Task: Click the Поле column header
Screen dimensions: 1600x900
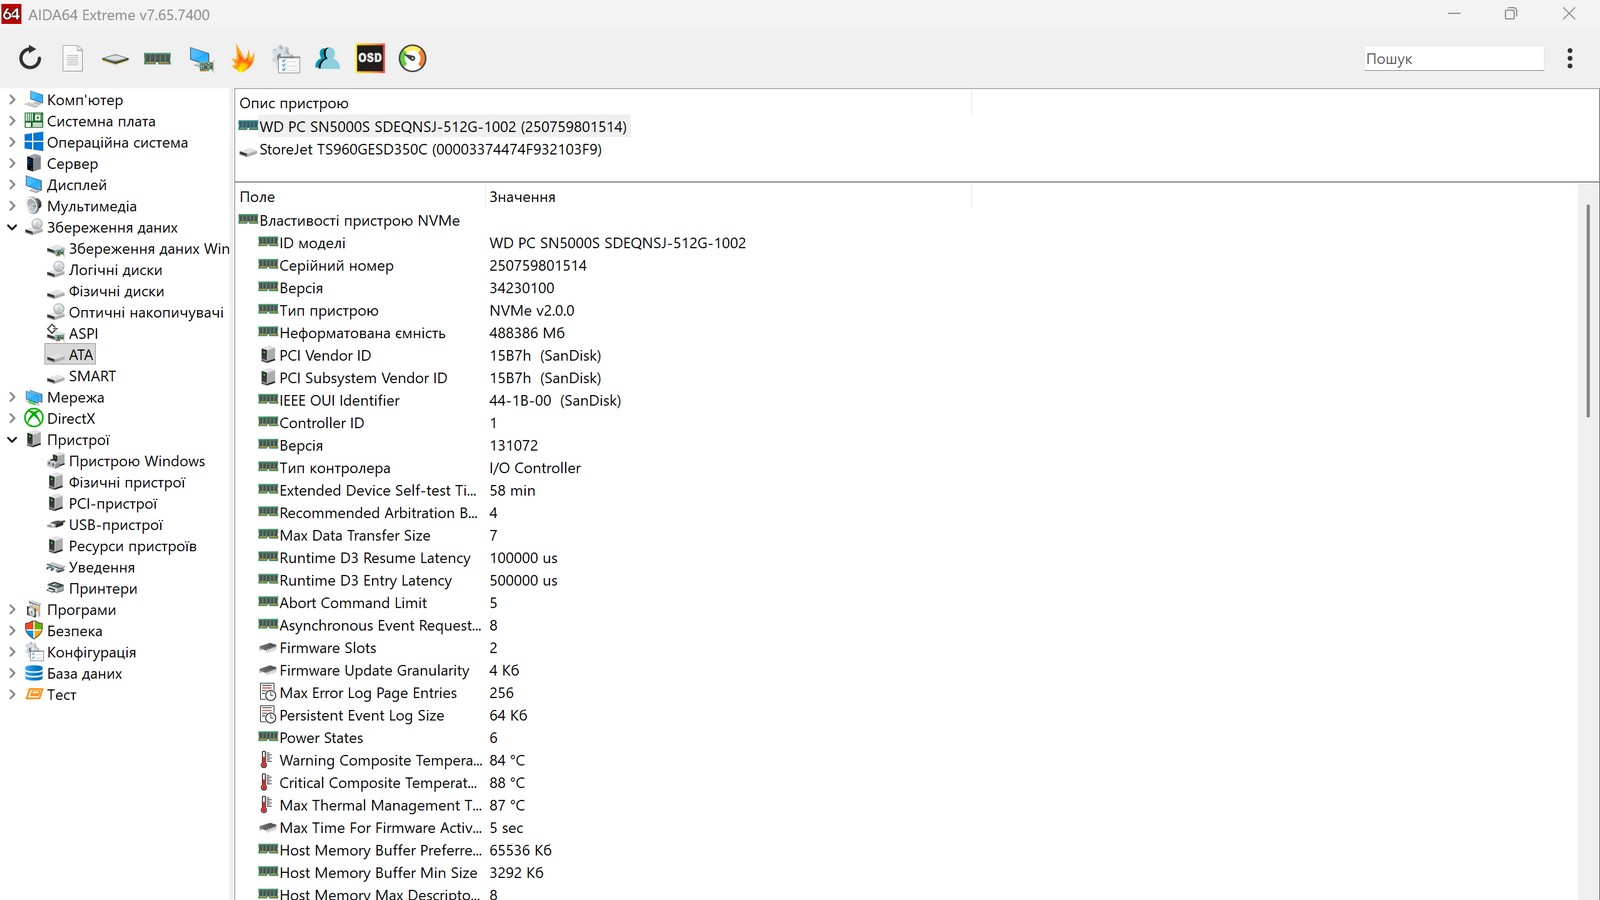Action: [360, 197]
